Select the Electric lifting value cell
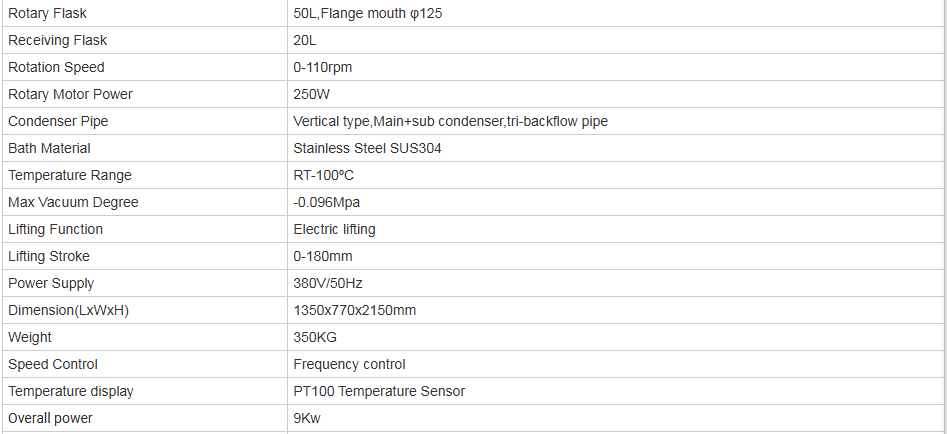The height and width of the screenshot is (434, 947). (334, 229)
